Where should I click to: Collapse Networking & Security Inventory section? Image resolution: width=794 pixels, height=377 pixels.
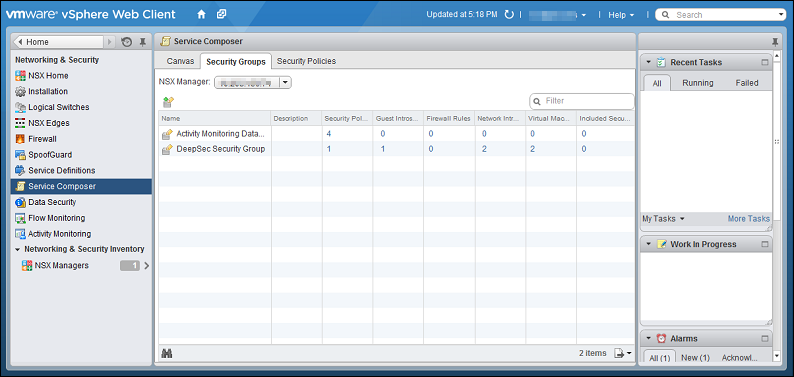coord(18,249)
